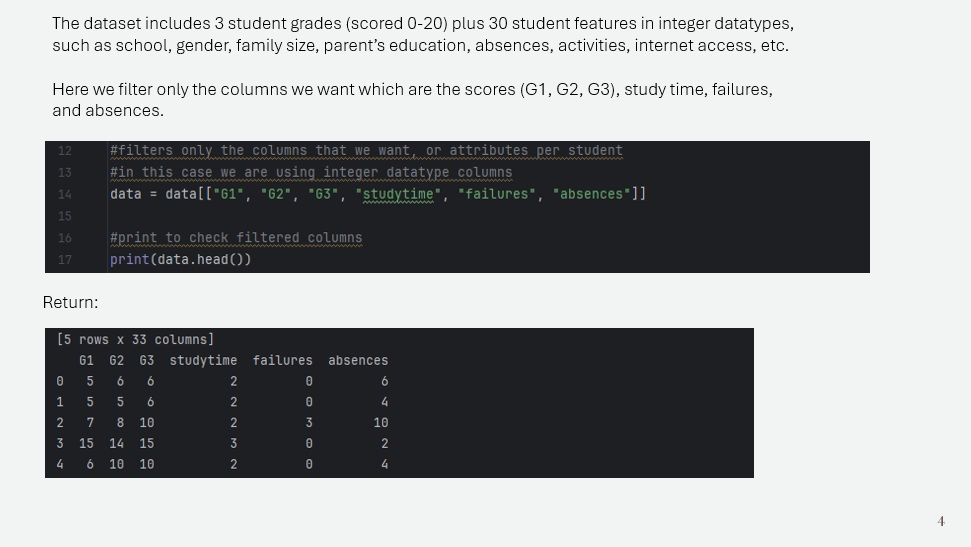Click line number 17 in the code gutter

[64, 260]
